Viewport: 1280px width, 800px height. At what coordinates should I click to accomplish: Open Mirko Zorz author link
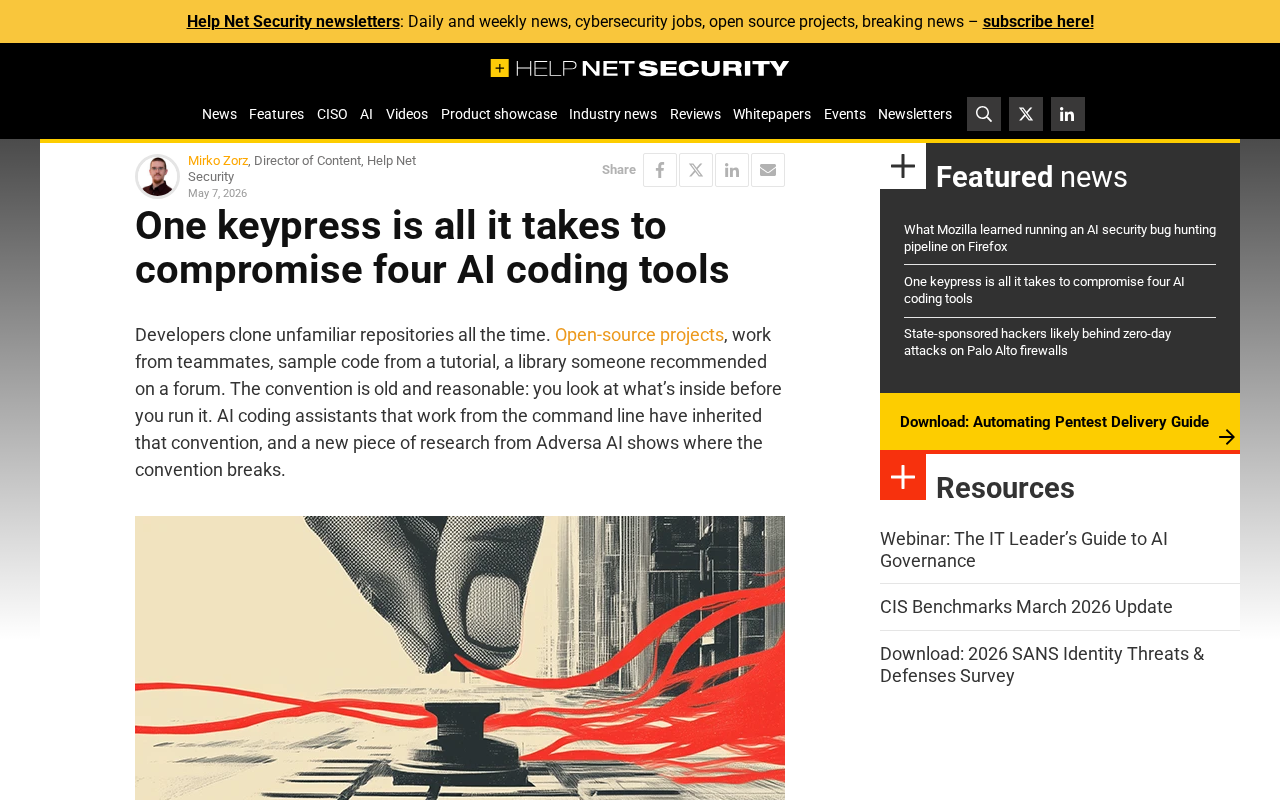pyautogui.click(x=218, y=161)
